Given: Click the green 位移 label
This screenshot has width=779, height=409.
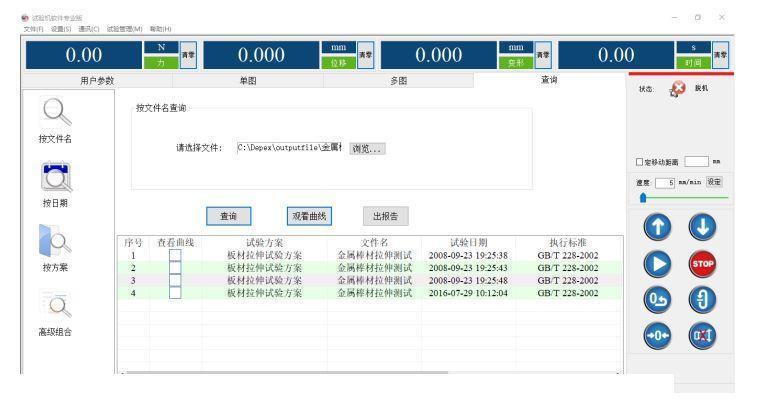Looking at the screenshot, I should tap(338, 63).
